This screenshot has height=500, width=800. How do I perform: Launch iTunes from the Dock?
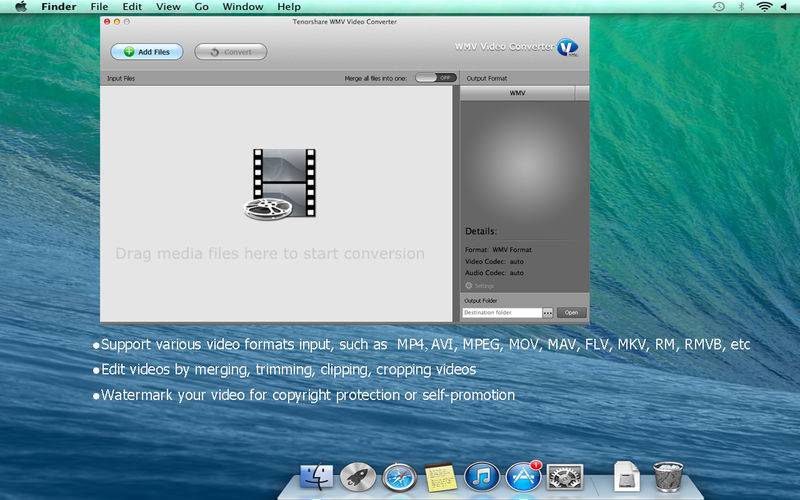click(x=482, y=477)
